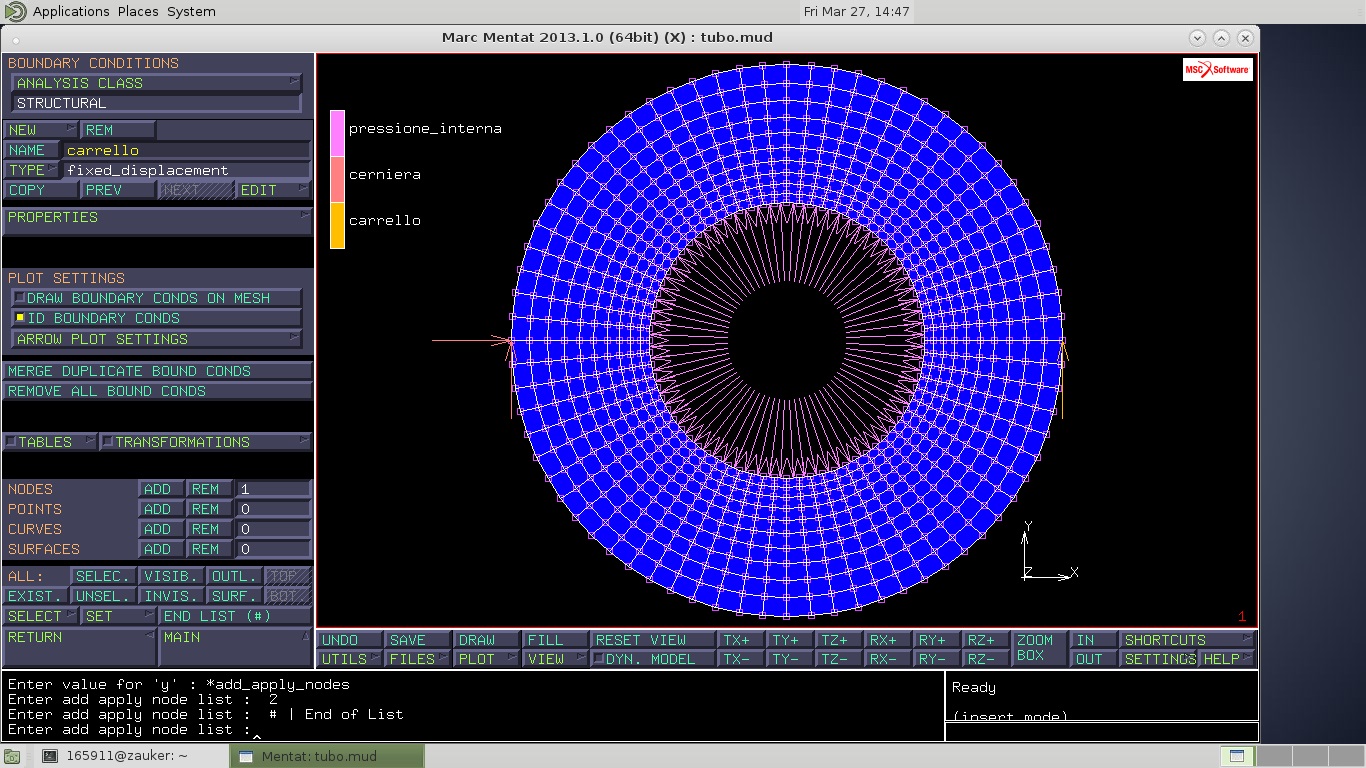Click RZ- rotate button
Viewport: 1366px width, 768px height.
(x=986, y=659)
